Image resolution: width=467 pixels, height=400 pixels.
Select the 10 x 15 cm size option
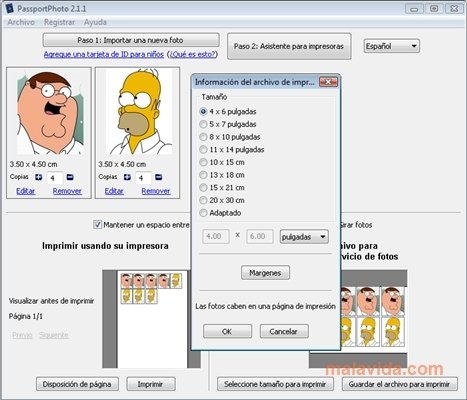pyautogui.click(x=203, y=162)
